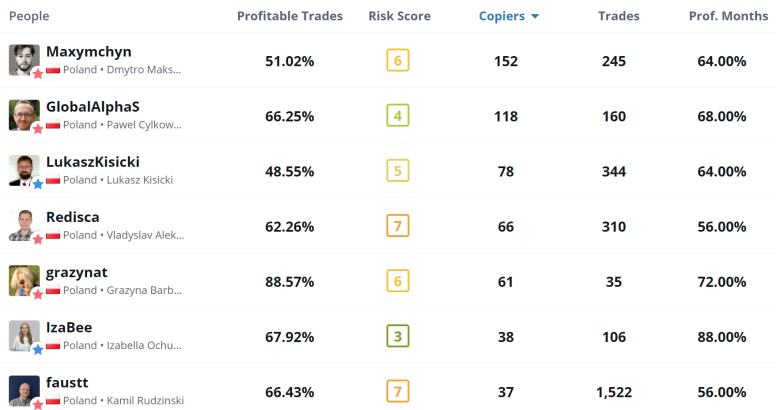Click the People column header
The width and height of the screenshot is (776, 410).
[29, 16]
